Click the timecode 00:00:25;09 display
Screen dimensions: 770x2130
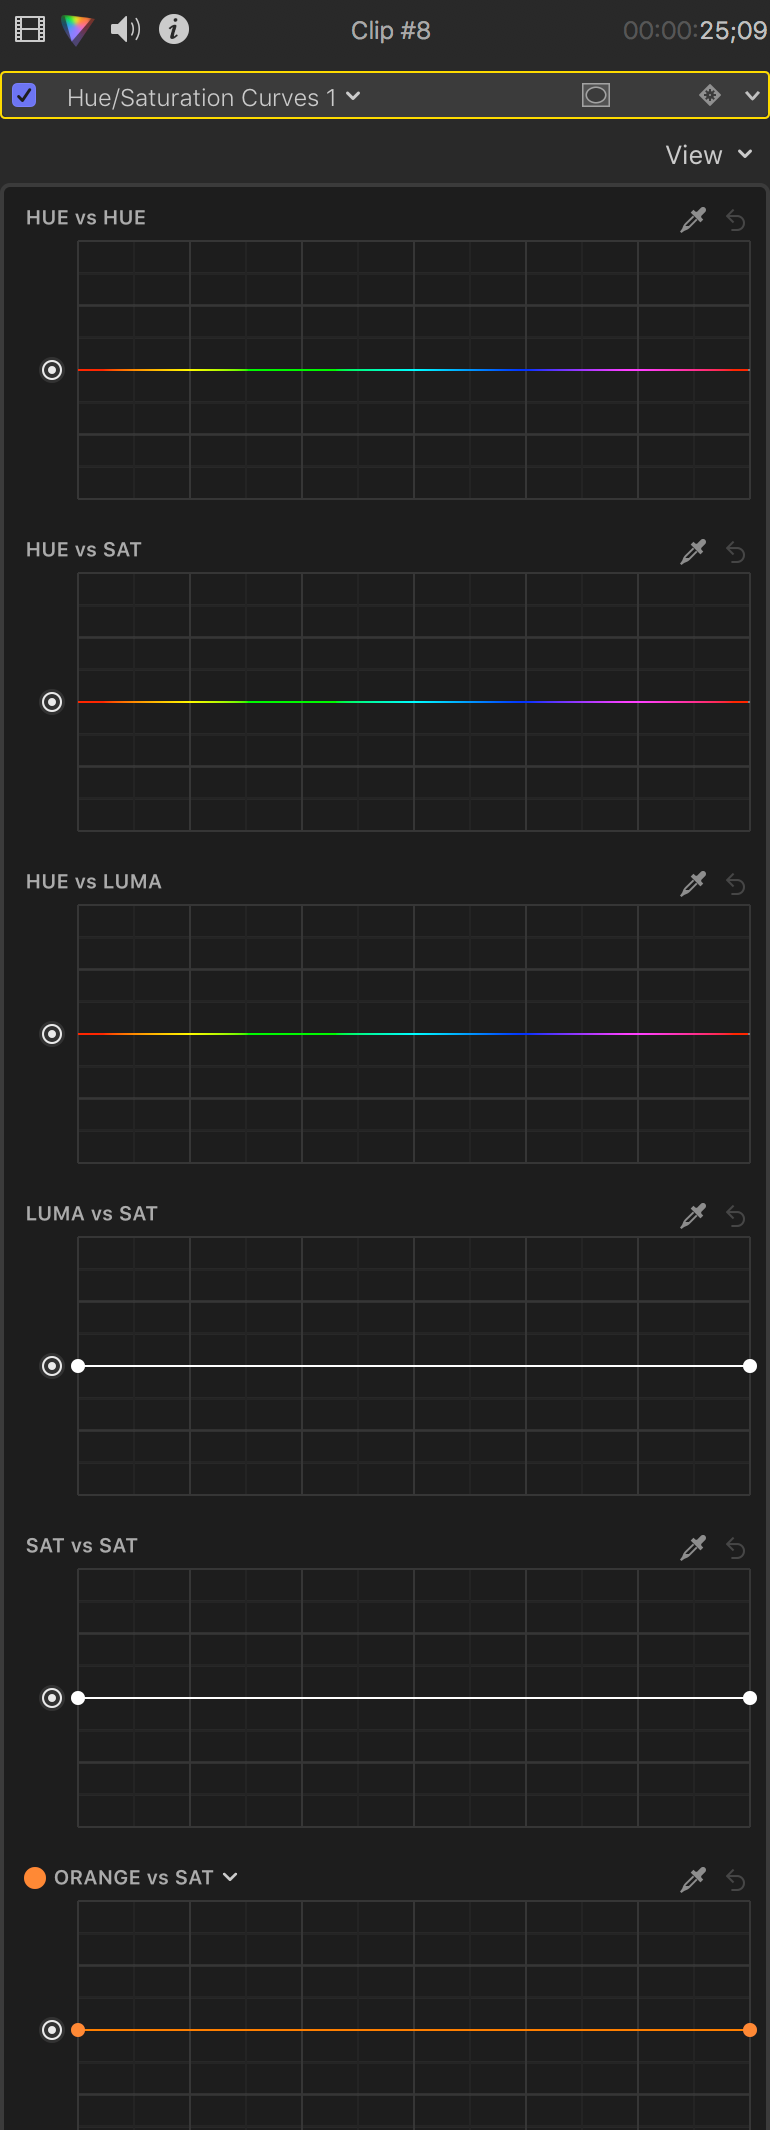click(695, 31)
